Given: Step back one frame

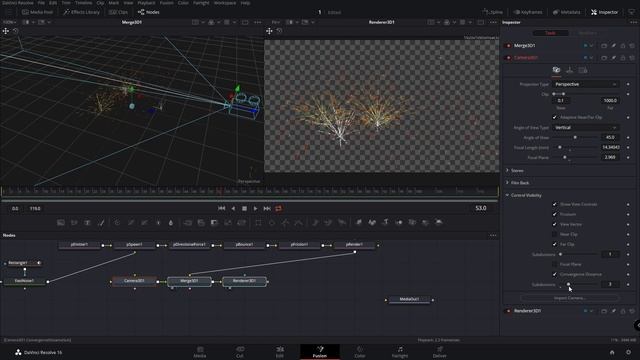Looking at the screenshot, I should click(x=233, y=209).
